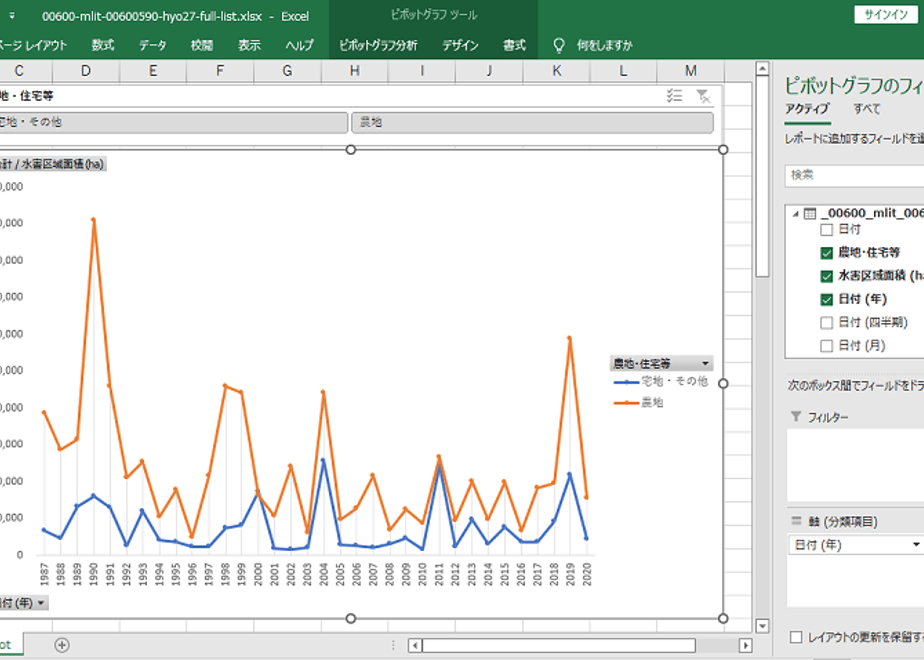Click the 何をしますか search box

tap(604, 45)
